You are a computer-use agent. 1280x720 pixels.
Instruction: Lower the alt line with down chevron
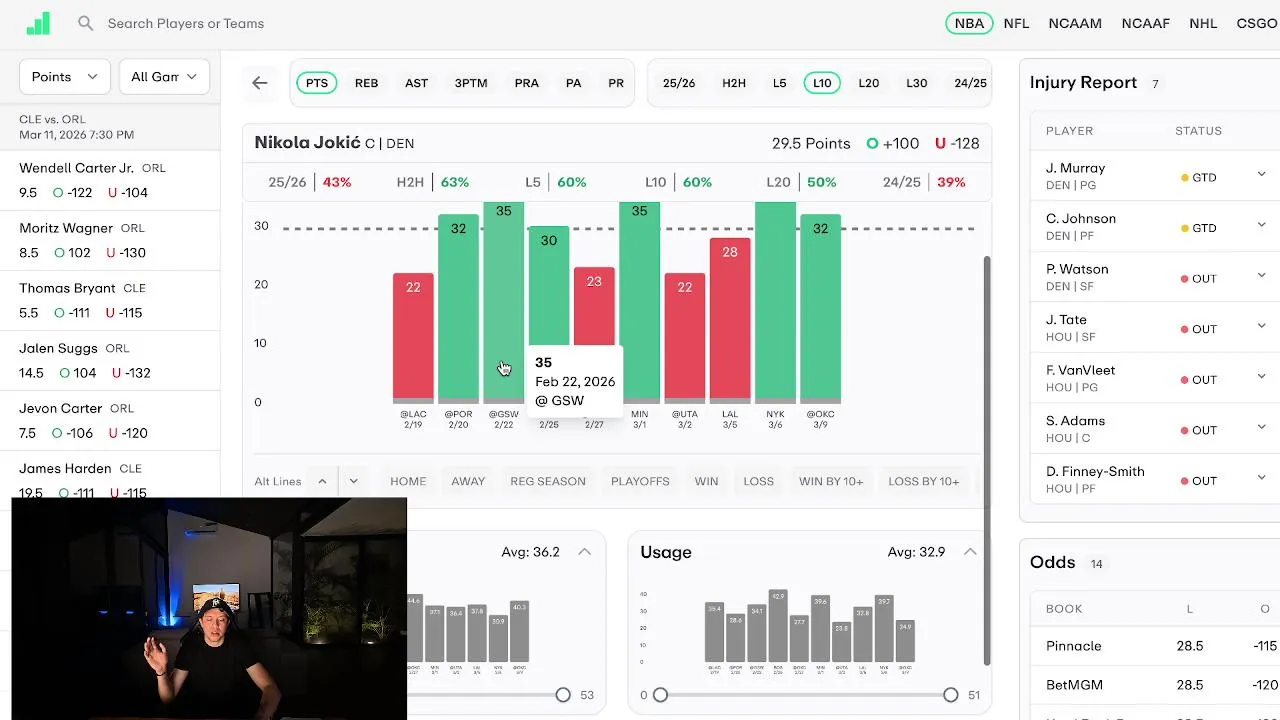point(354,482)
